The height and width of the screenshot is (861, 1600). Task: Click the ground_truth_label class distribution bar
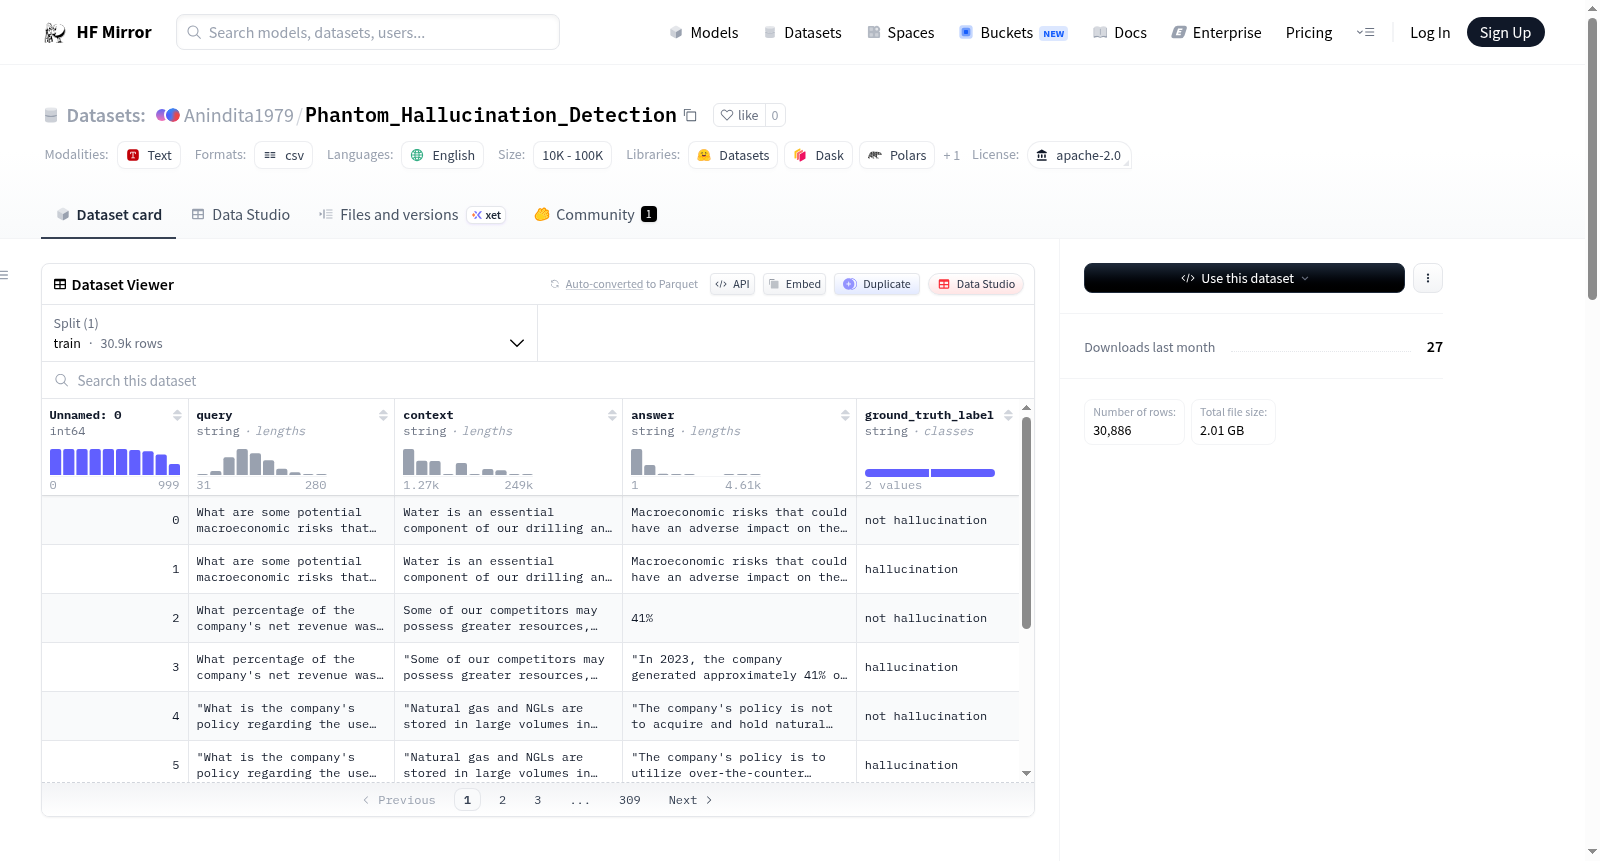tap(930, 473)
